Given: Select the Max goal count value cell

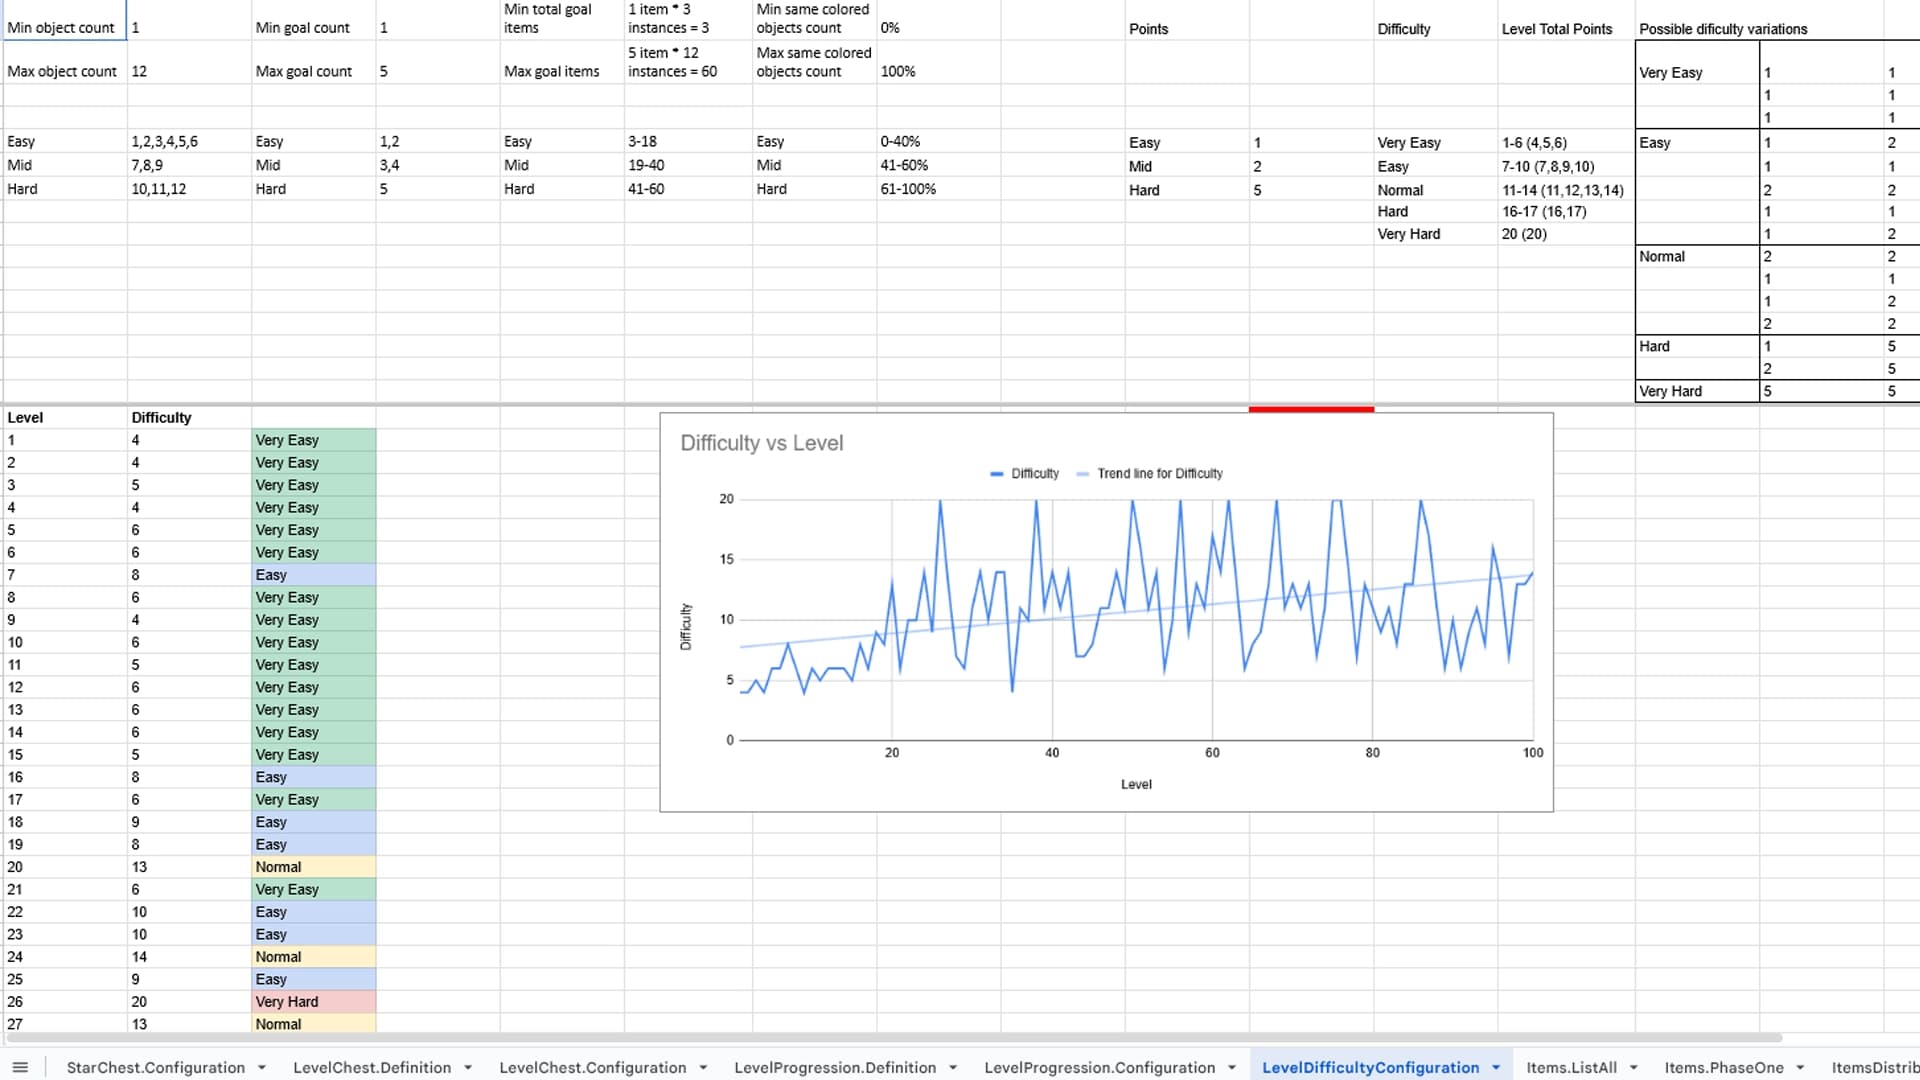Looking at the screenshot, I should pos(438,71).
